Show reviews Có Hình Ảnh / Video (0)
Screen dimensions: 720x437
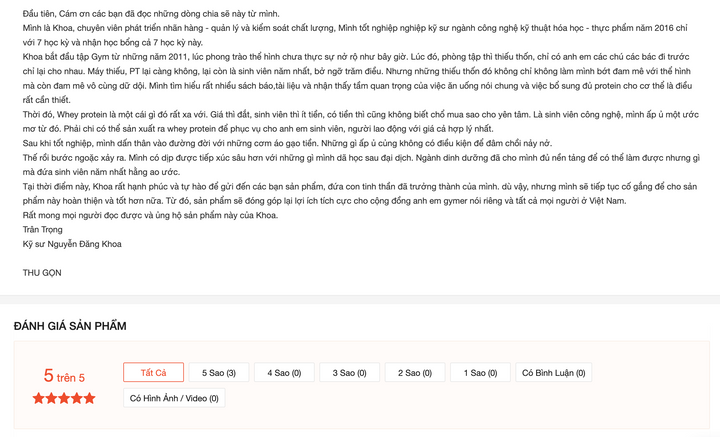[174, 398]
